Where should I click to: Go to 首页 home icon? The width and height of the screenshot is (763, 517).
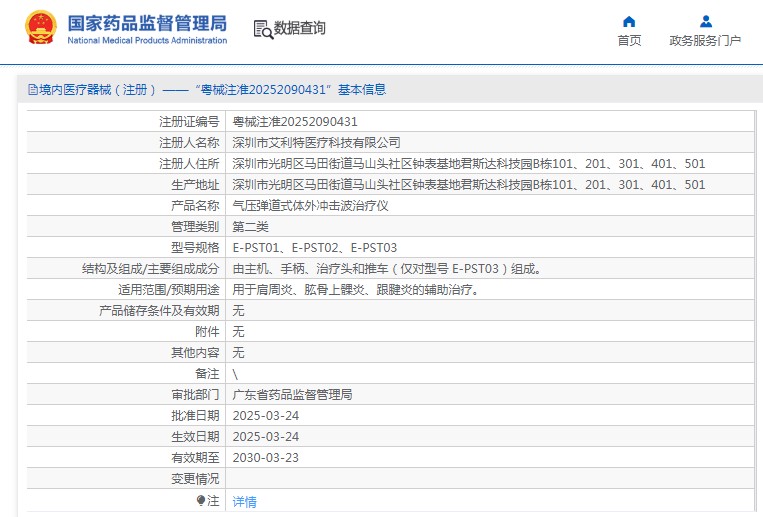(x=629, y=21)
